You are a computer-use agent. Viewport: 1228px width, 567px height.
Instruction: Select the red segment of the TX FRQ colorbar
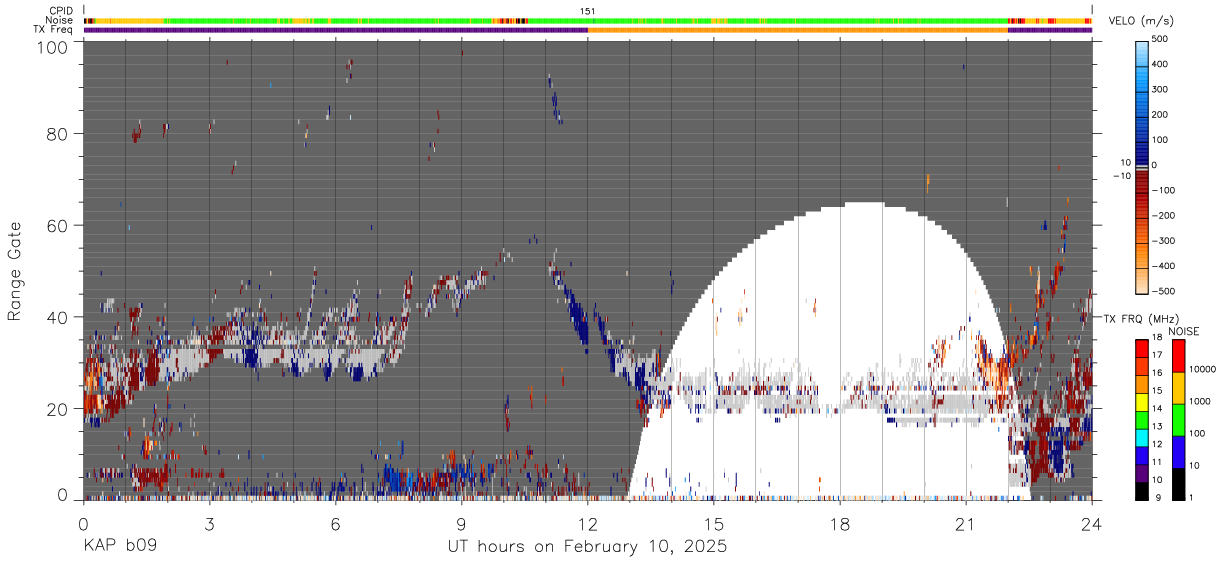pos(1142,346)
